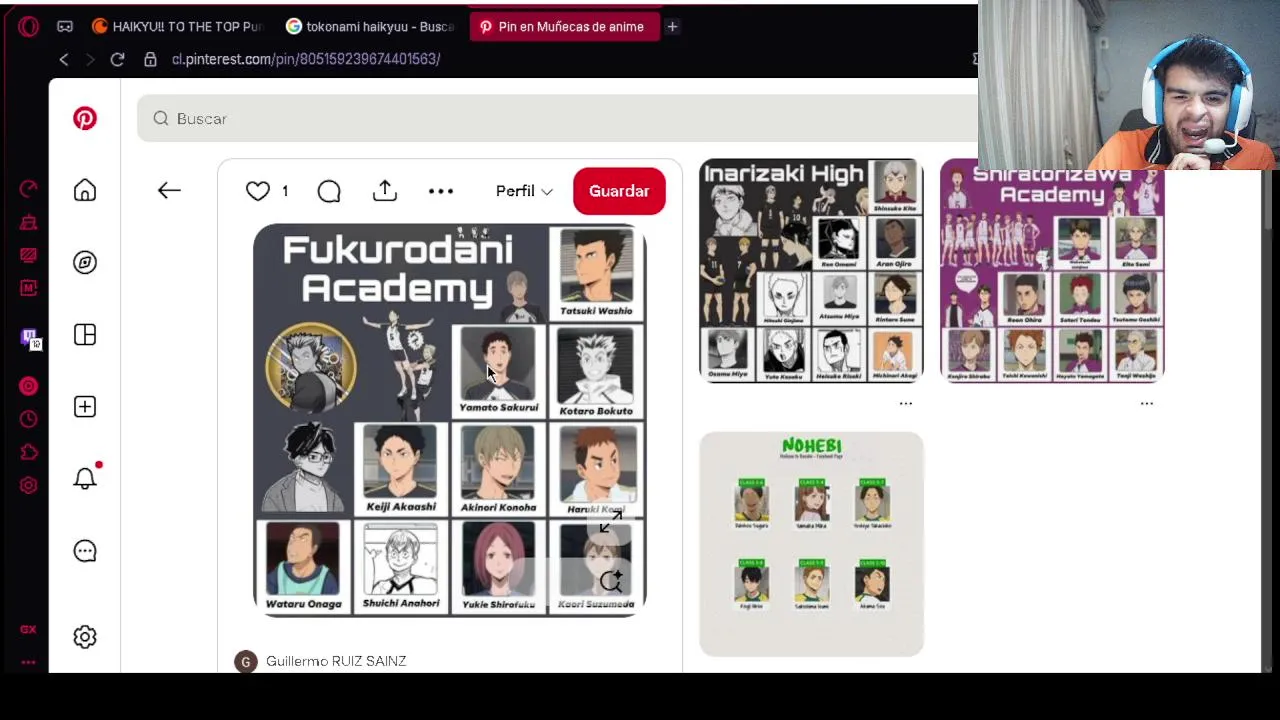
Task: Save the pin with the Guardar button
Action: coord(619,191)
